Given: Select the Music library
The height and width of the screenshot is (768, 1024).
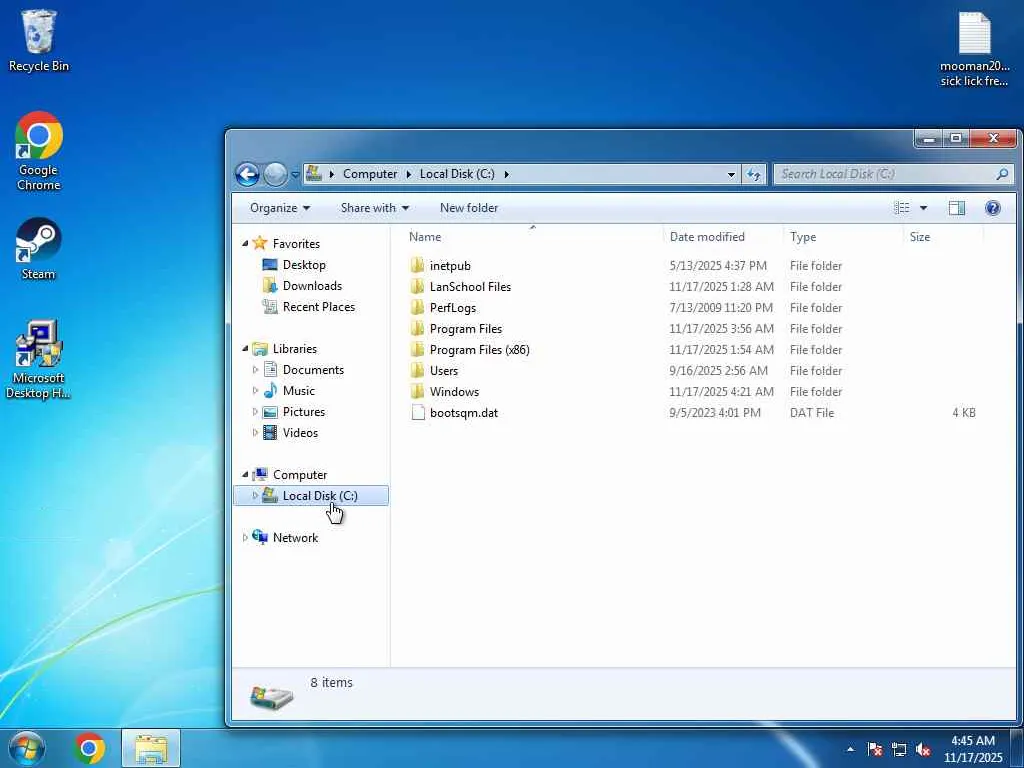Looking at the screenshot, I should point(298,391).
